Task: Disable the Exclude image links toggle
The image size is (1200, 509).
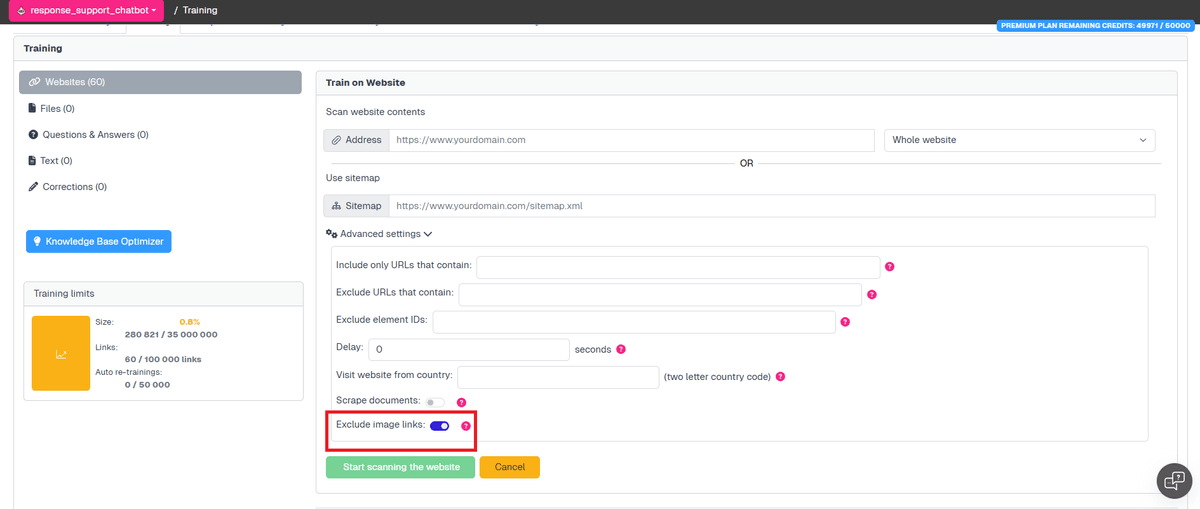Action: (x=439, y=426)
